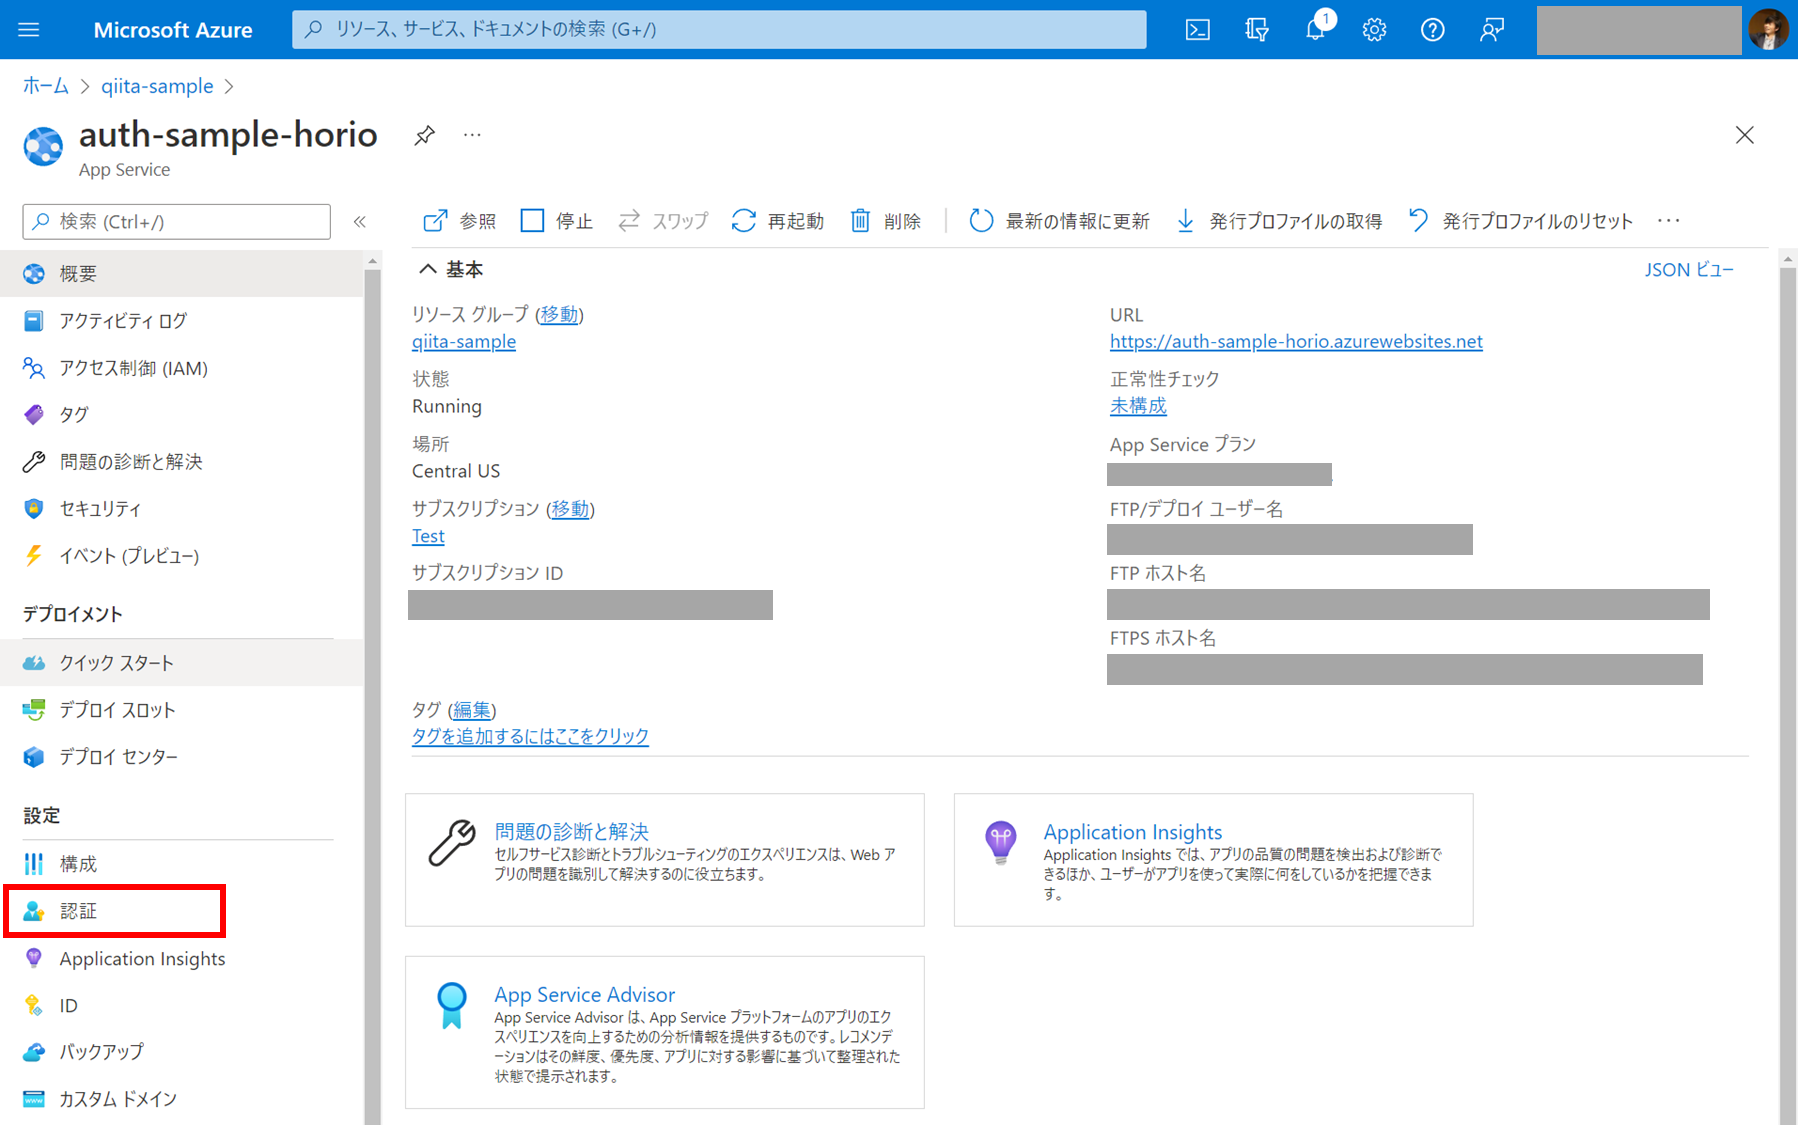Screen dimensions: 1798x1125
Task: Open Application Insights in the sidebar
Action: pyautogui.click(x=181, y=959)
